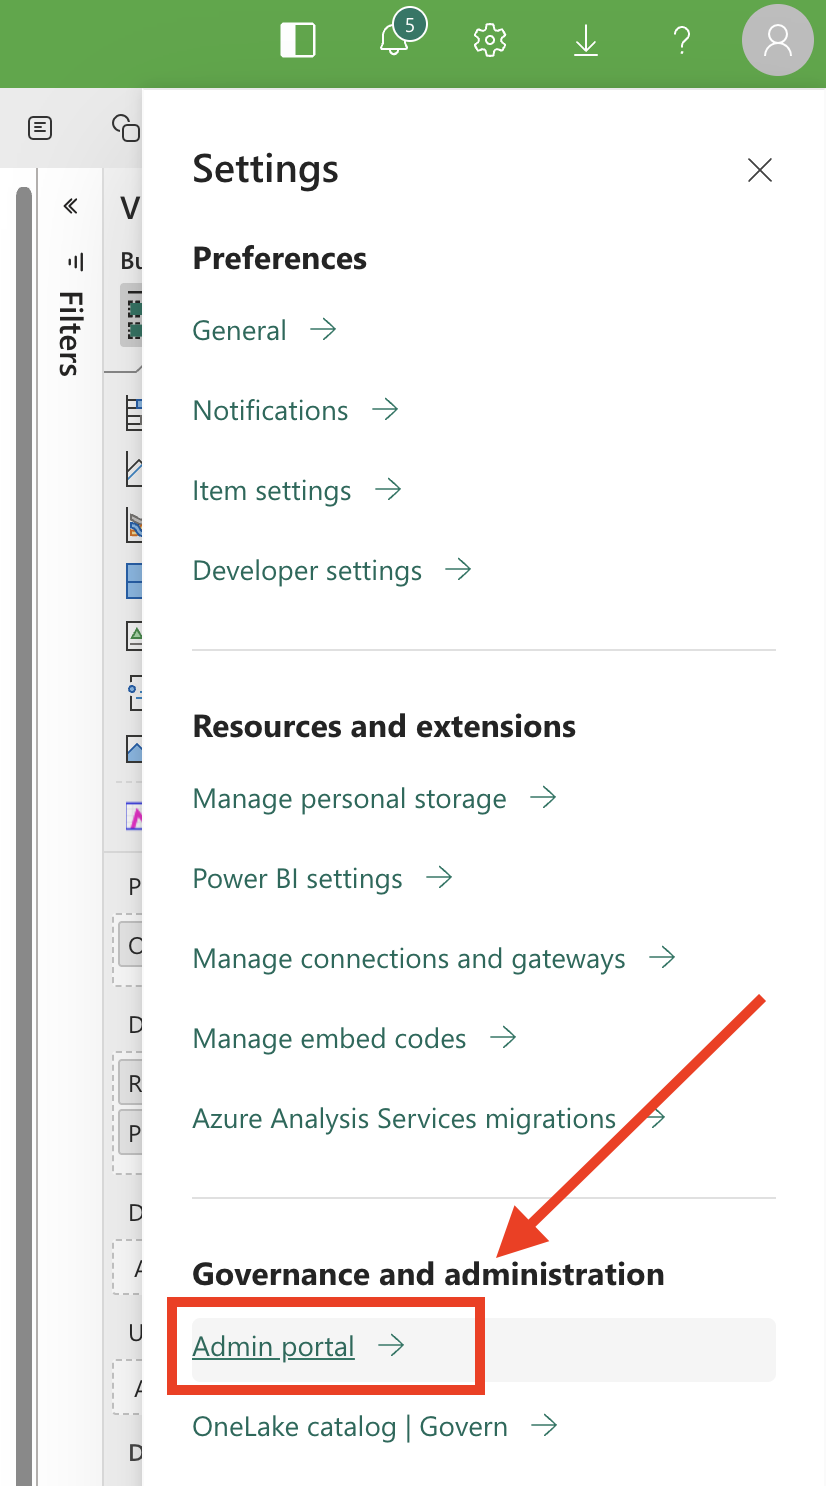
Task: Click the shapes icon in toolbar
Action: click(x=125, y=128)
